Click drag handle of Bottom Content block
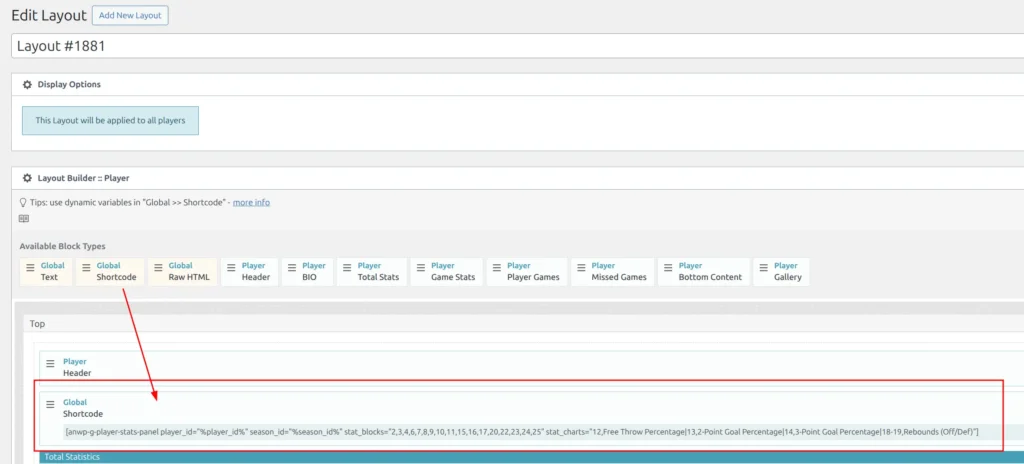 tap(667, 268)
